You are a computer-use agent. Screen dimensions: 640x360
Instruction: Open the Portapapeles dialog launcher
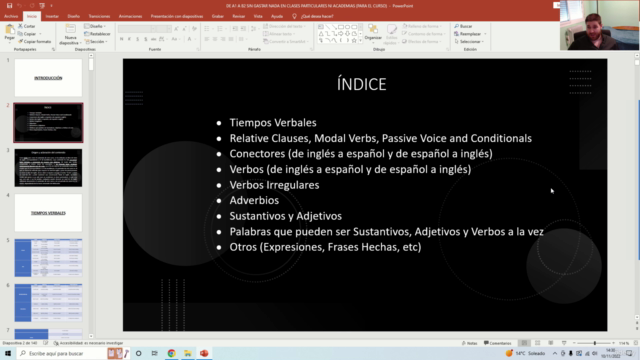point(53,49)
